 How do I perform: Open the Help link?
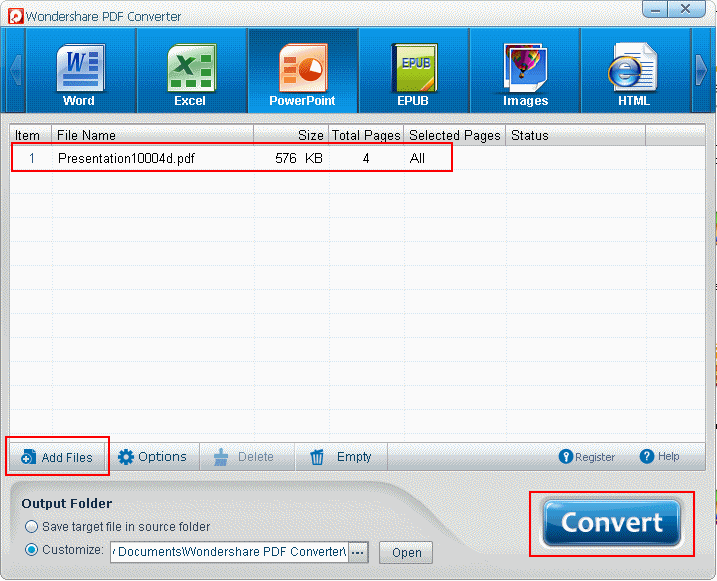659,456
